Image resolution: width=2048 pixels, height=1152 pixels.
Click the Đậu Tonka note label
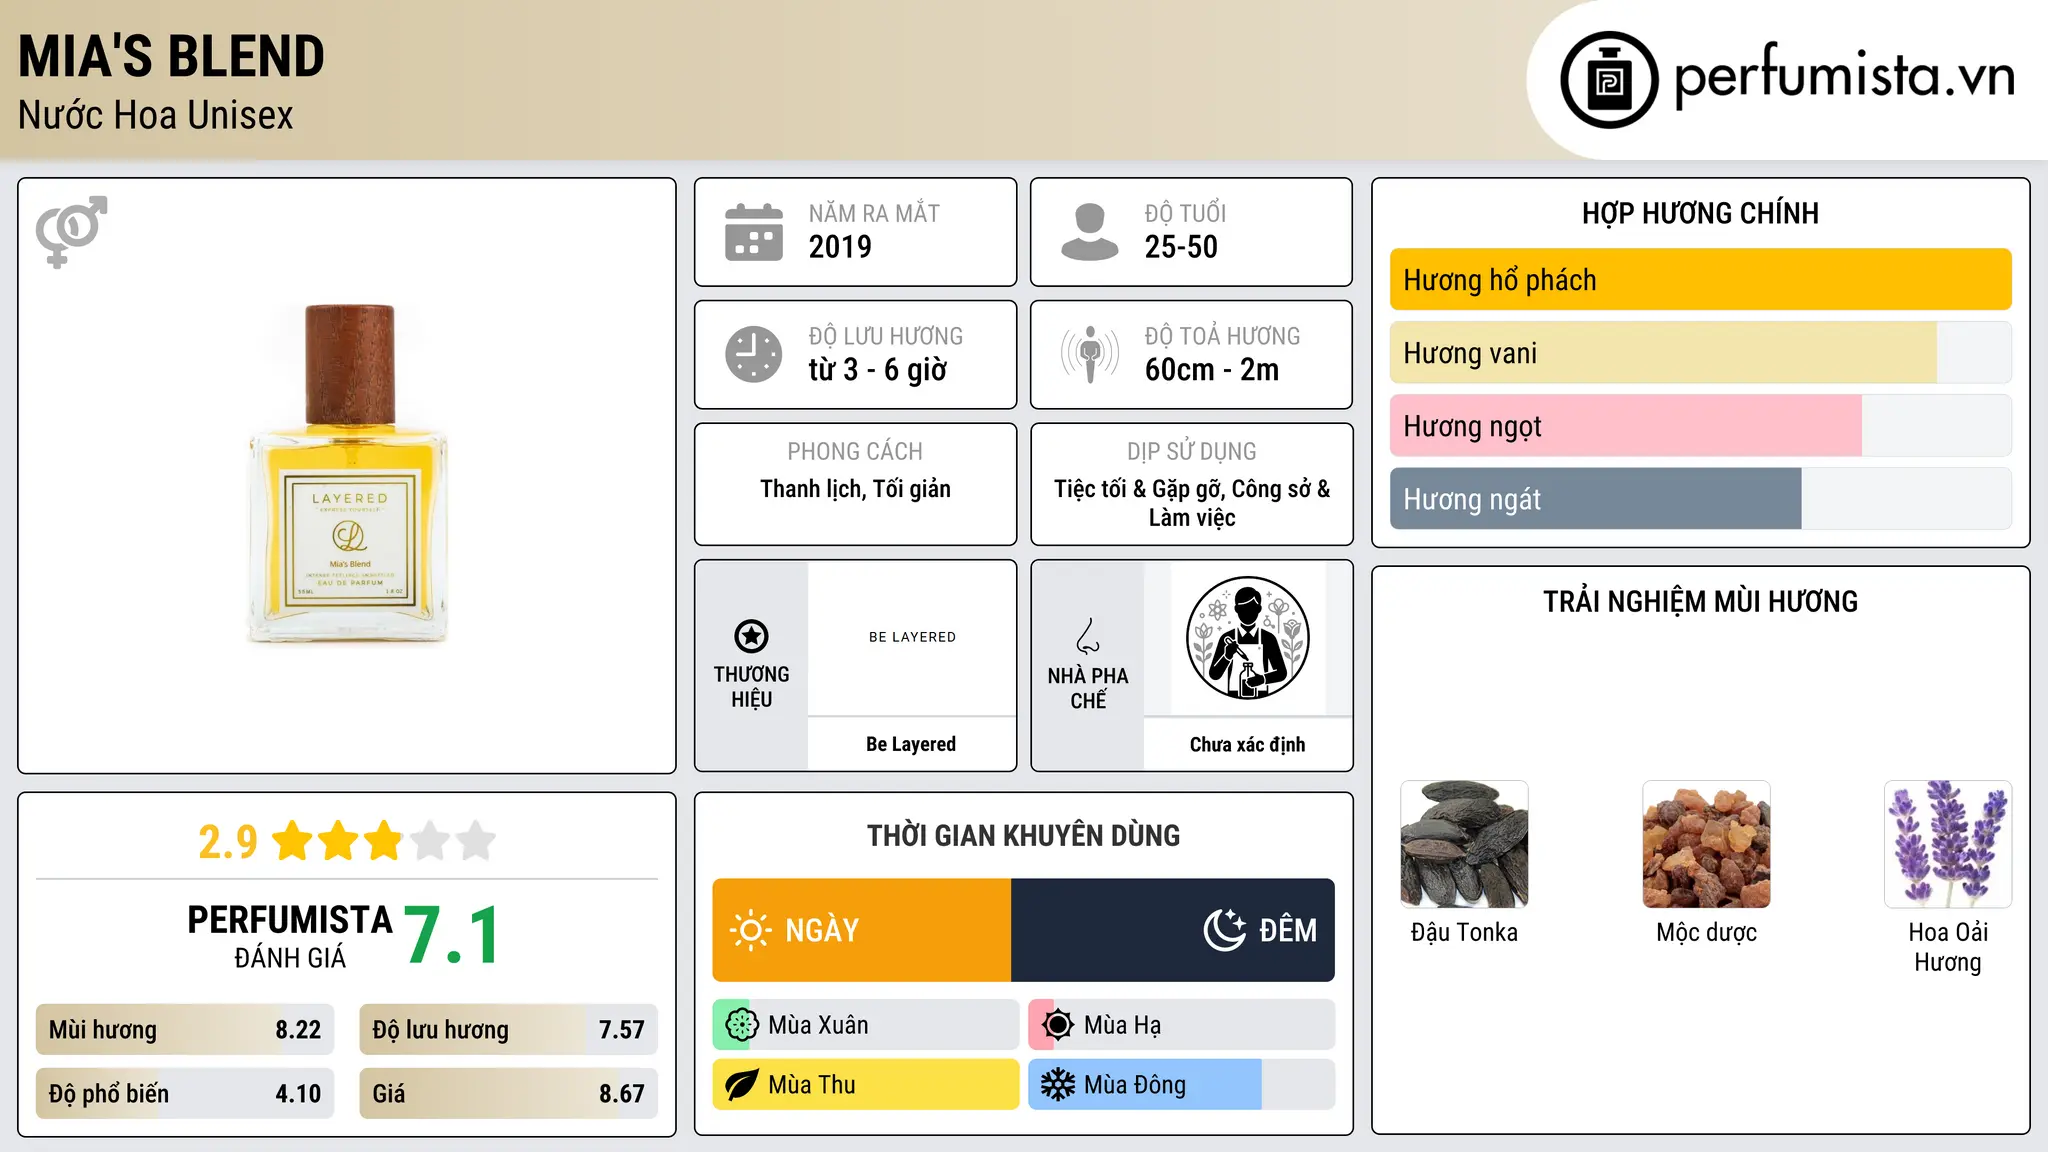click(1464, 932)
